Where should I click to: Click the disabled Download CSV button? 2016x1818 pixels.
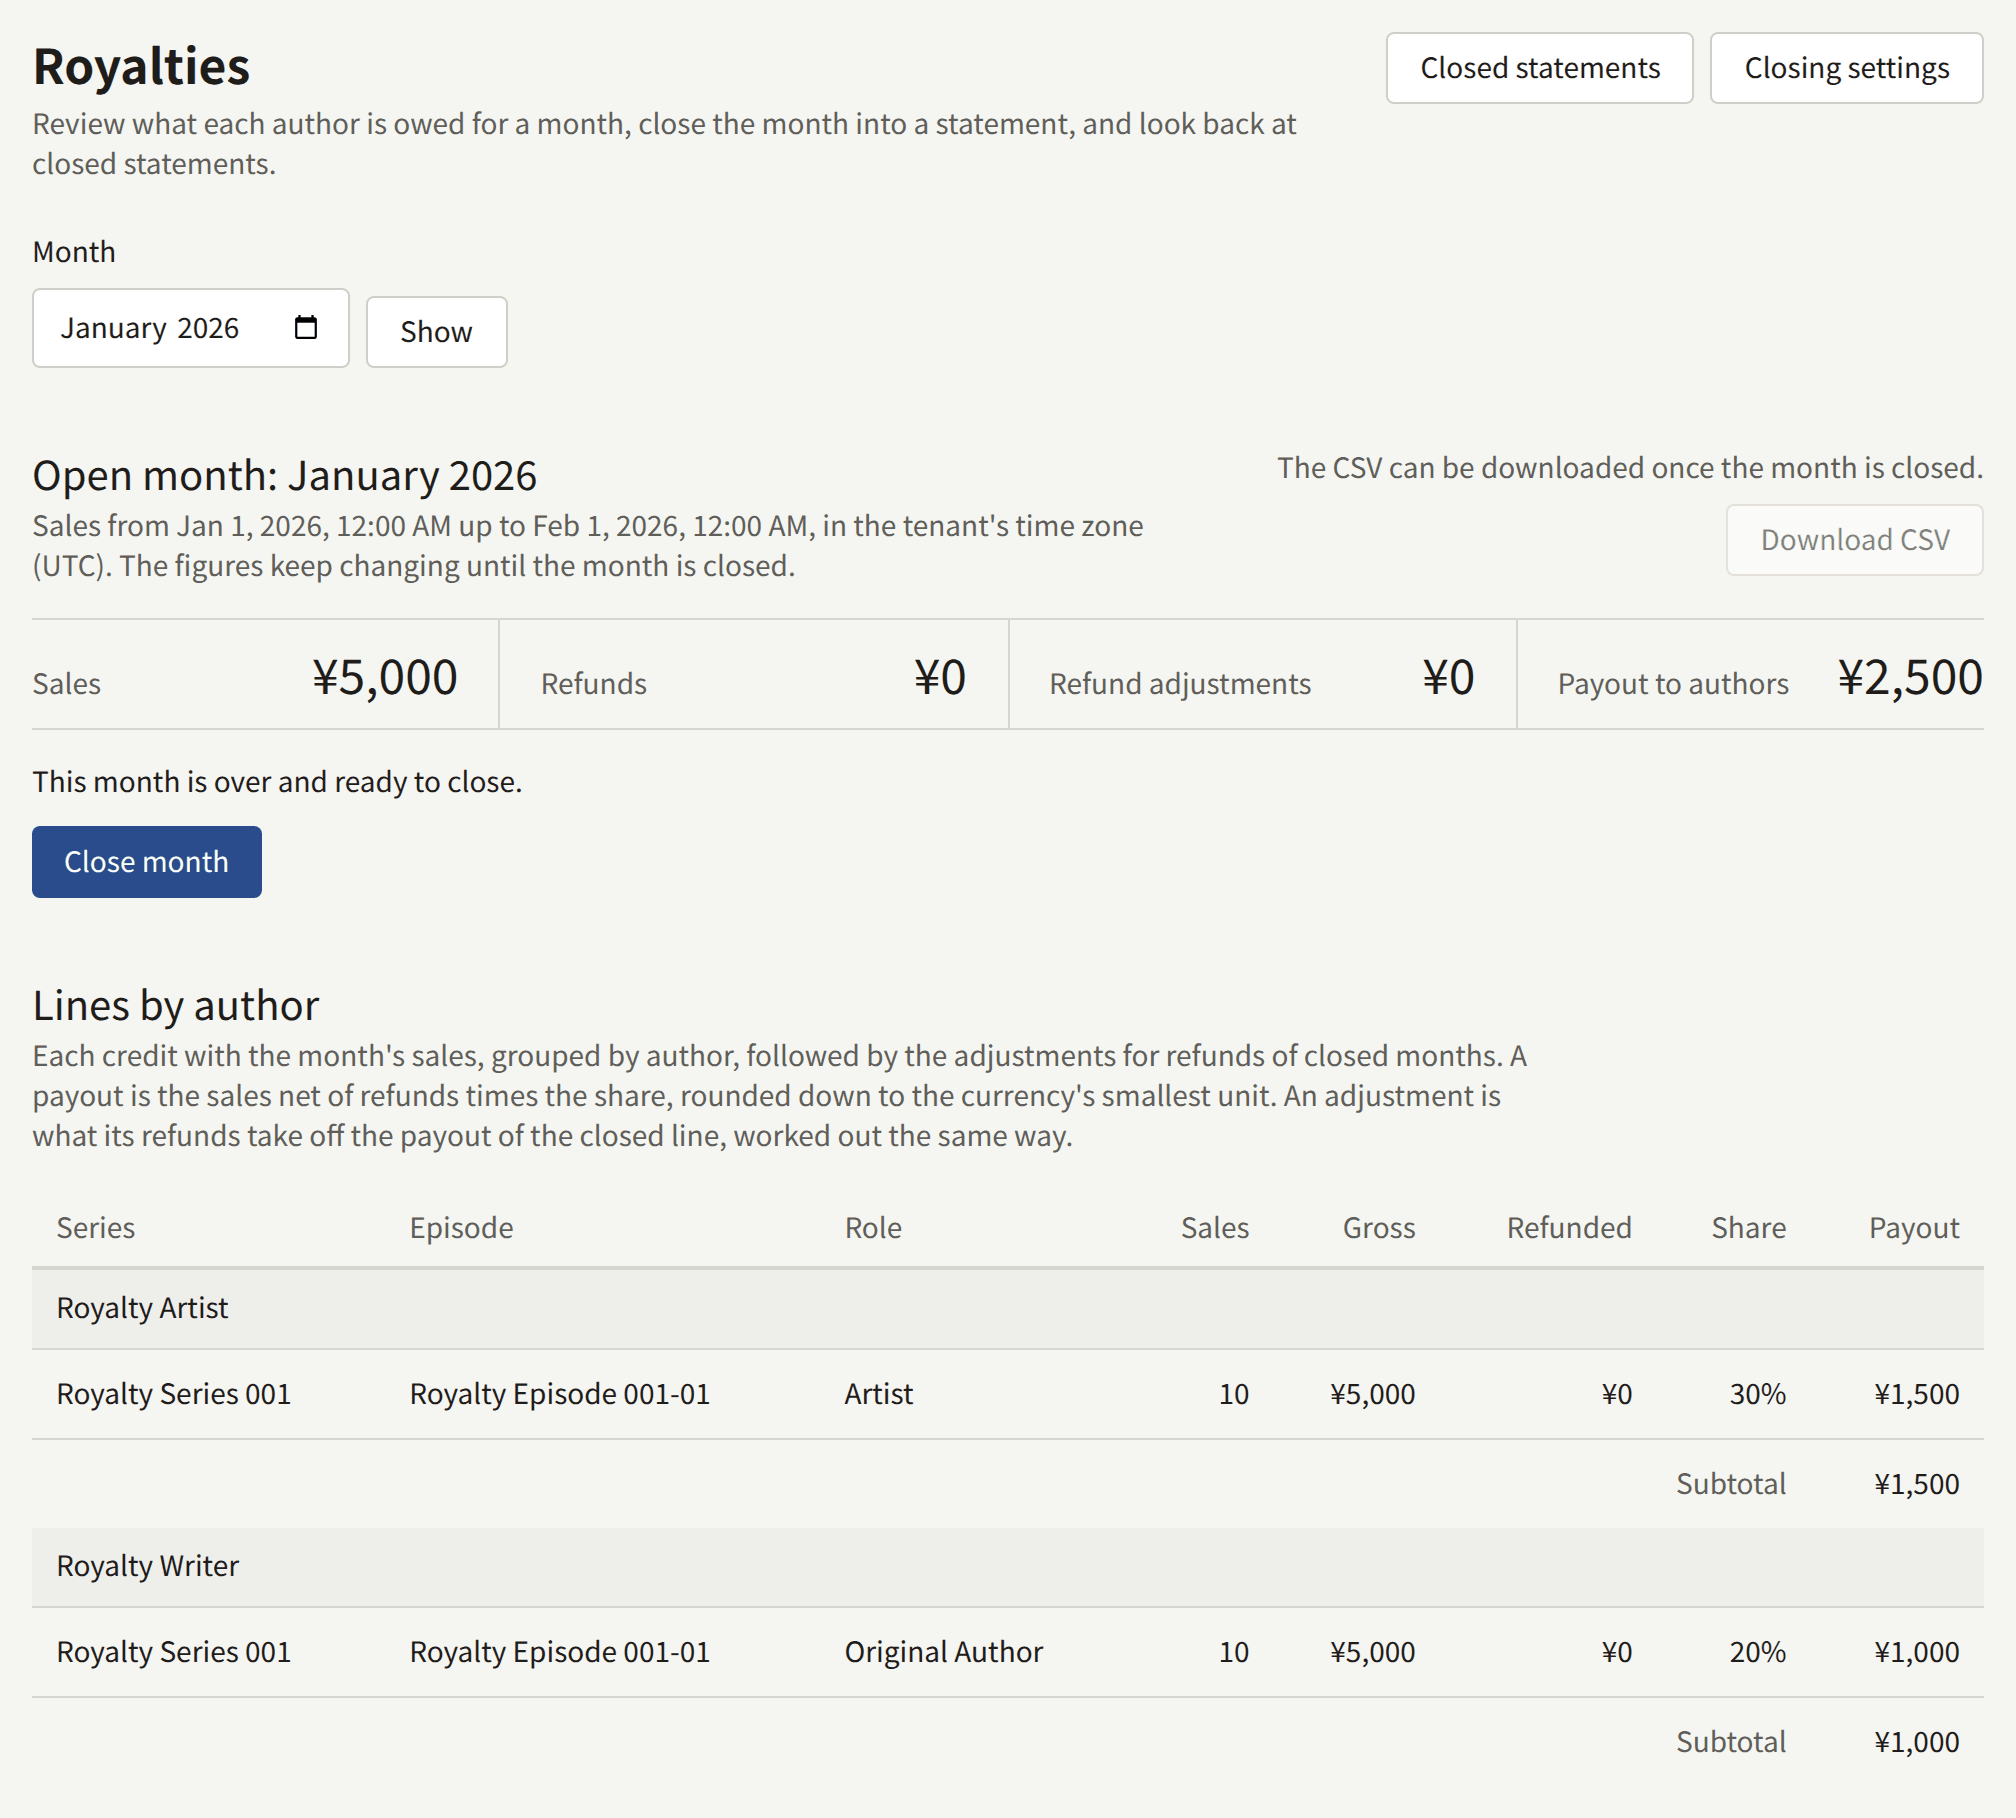coord(1854,540)
